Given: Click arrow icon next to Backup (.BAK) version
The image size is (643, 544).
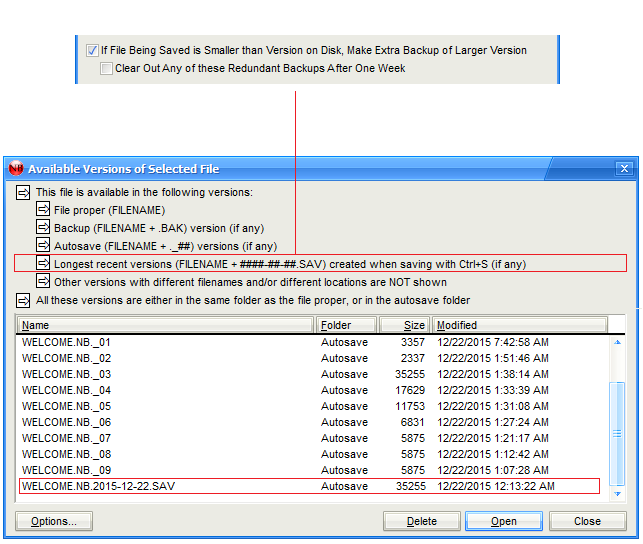Looking at the screenshot, I should pyautogui.click(x=43, y=228).
